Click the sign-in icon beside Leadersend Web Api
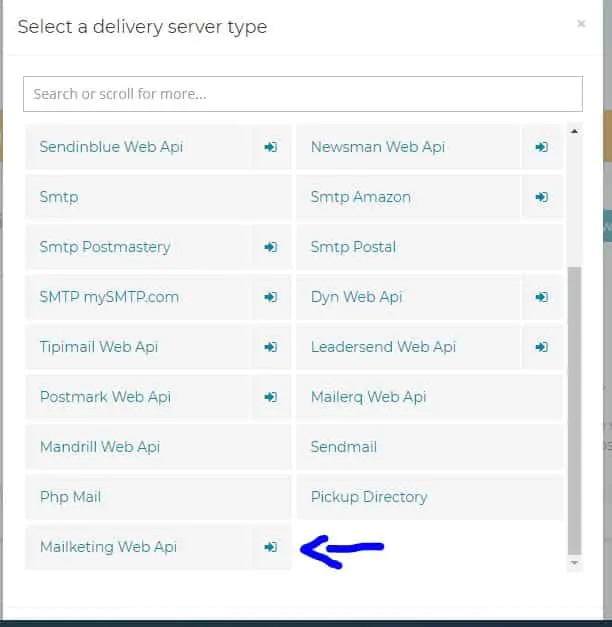Viewport: 612px width, 627px height. 541,347
